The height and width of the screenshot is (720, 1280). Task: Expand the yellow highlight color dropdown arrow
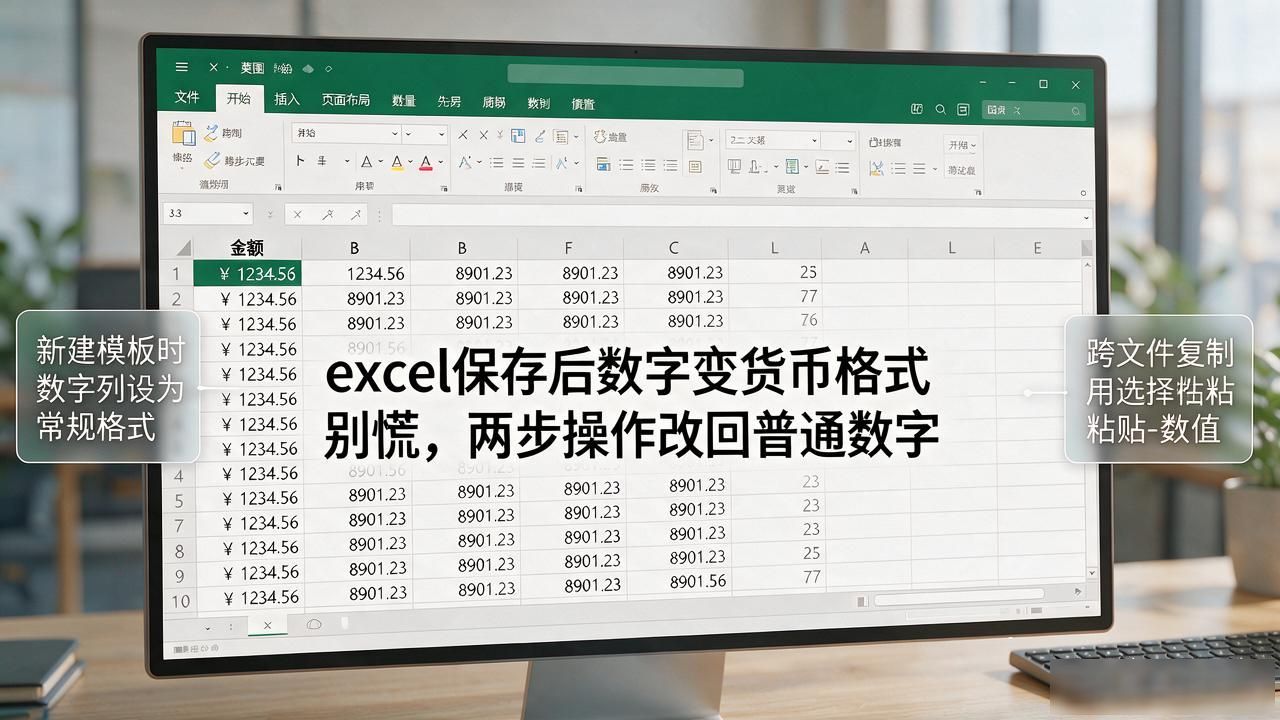(410, 162)
